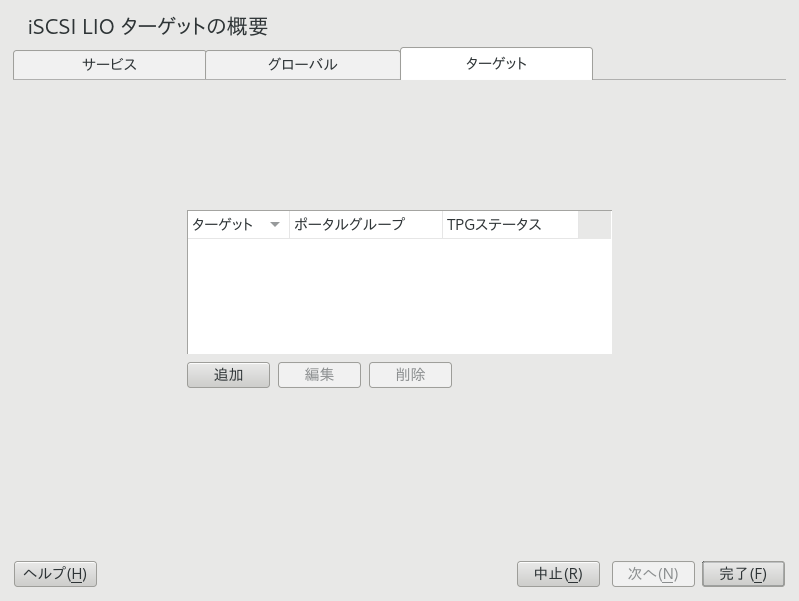Click divider between ターゲット and ポータルグループ headers

tap(289, 225)
